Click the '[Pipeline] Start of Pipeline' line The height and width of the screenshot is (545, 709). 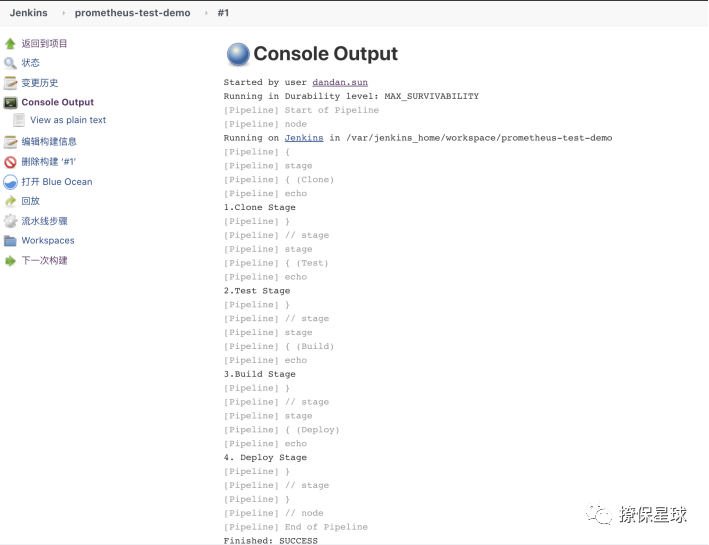tap(301, 110)
